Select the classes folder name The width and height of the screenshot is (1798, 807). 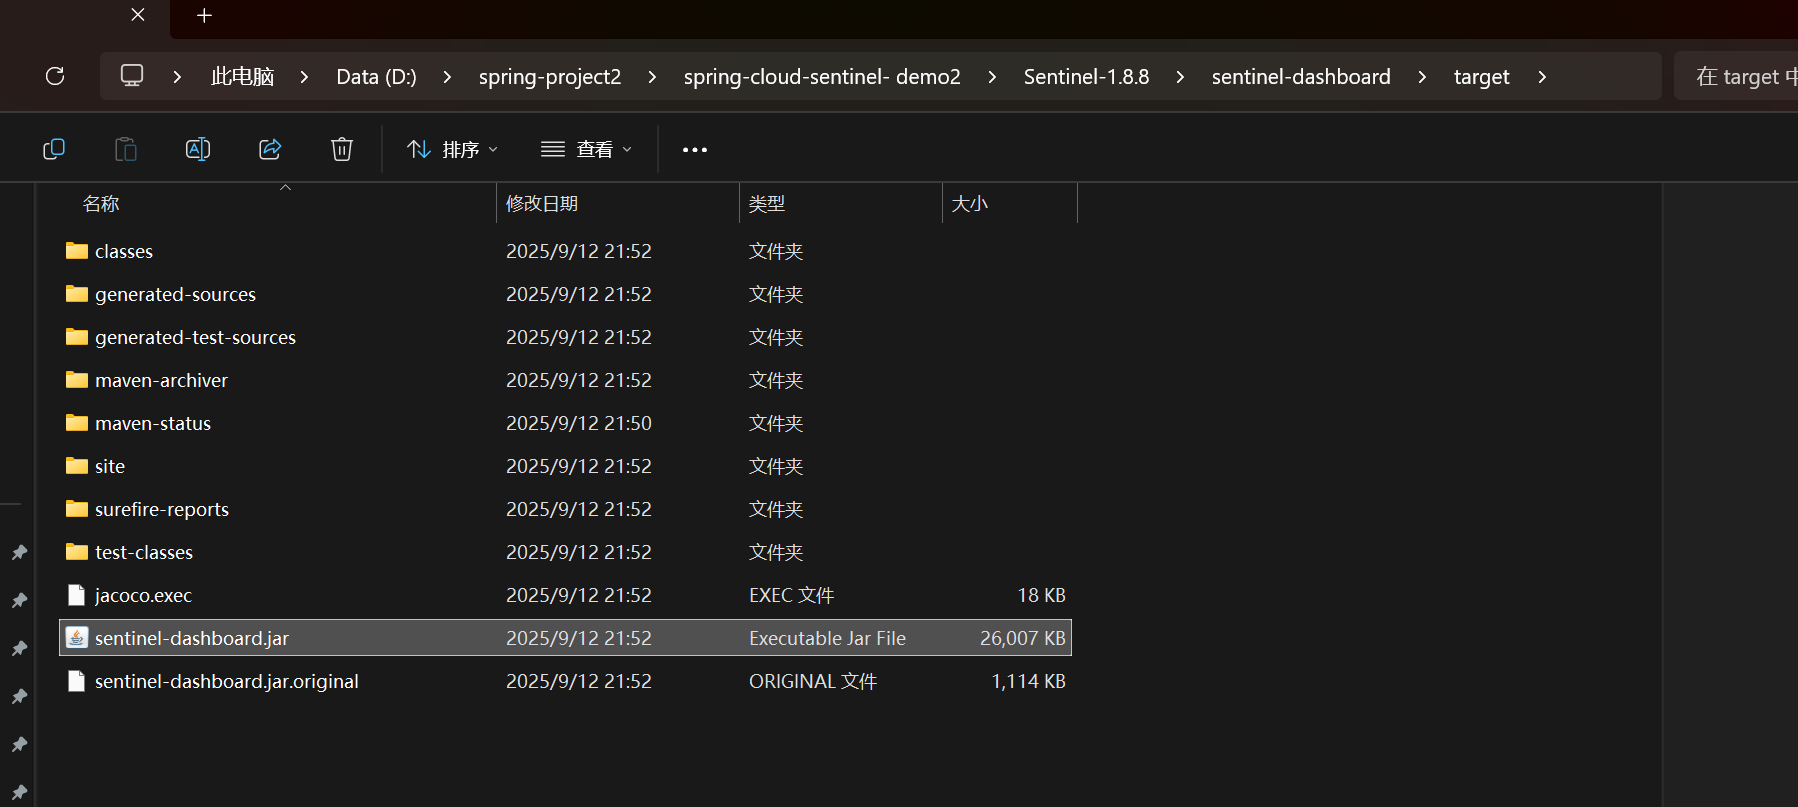(124, 251)
